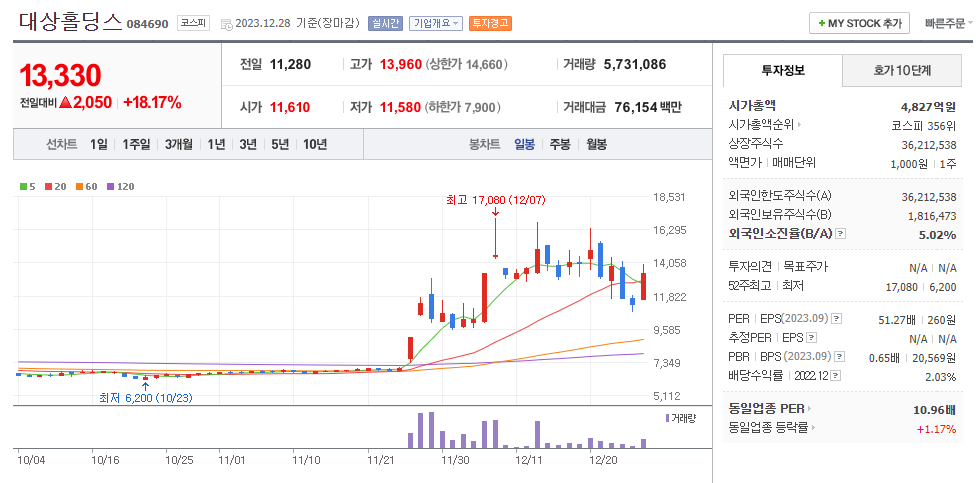Switch to the 투자정보 tab
The height and width of the screenshot is (483, 976).
click(783, 70)
